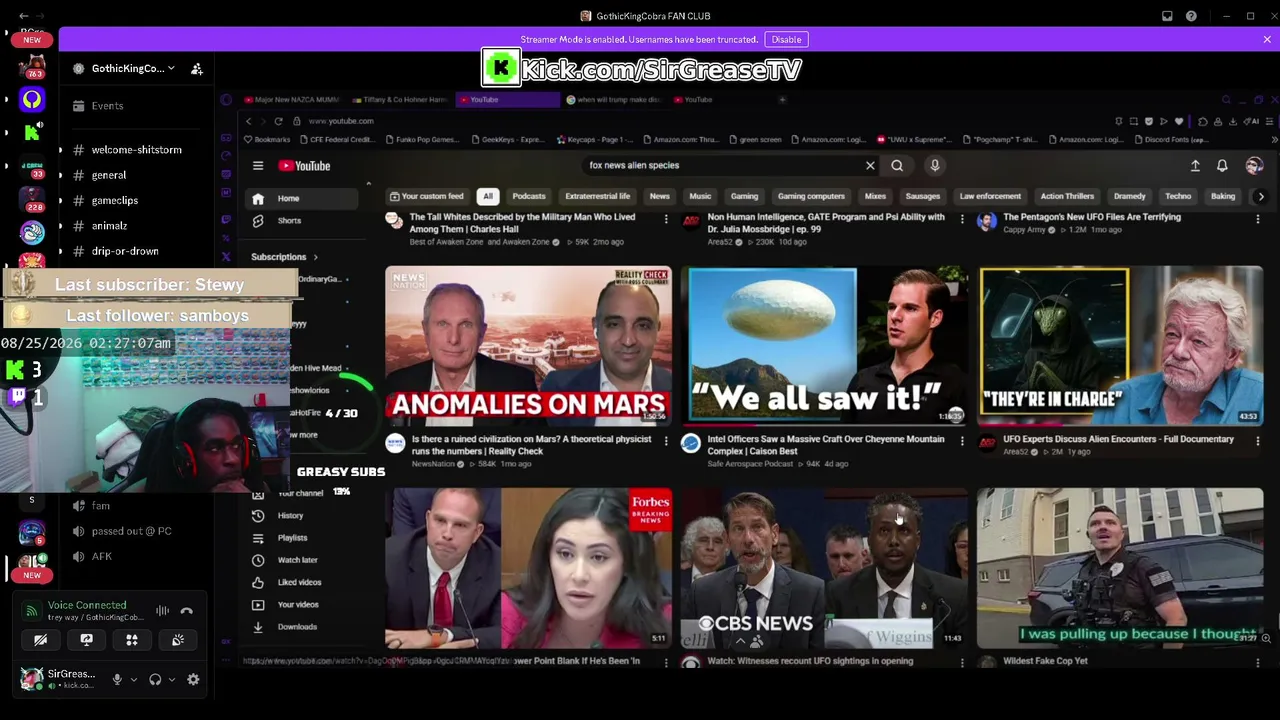Open the purple circle server icon
The image size is (1280, 720).
pos(32,99)
